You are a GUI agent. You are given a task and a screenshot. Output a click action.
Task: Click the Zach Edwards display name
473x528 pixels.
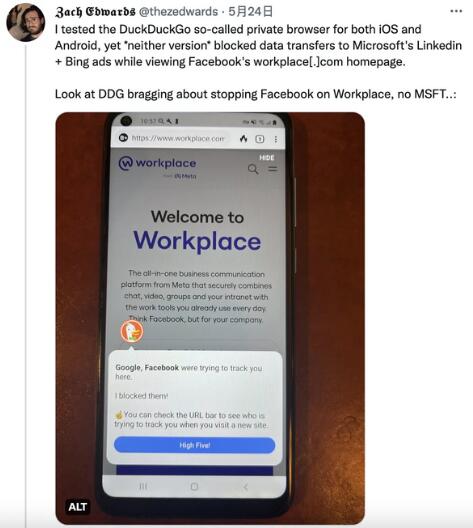96,12
